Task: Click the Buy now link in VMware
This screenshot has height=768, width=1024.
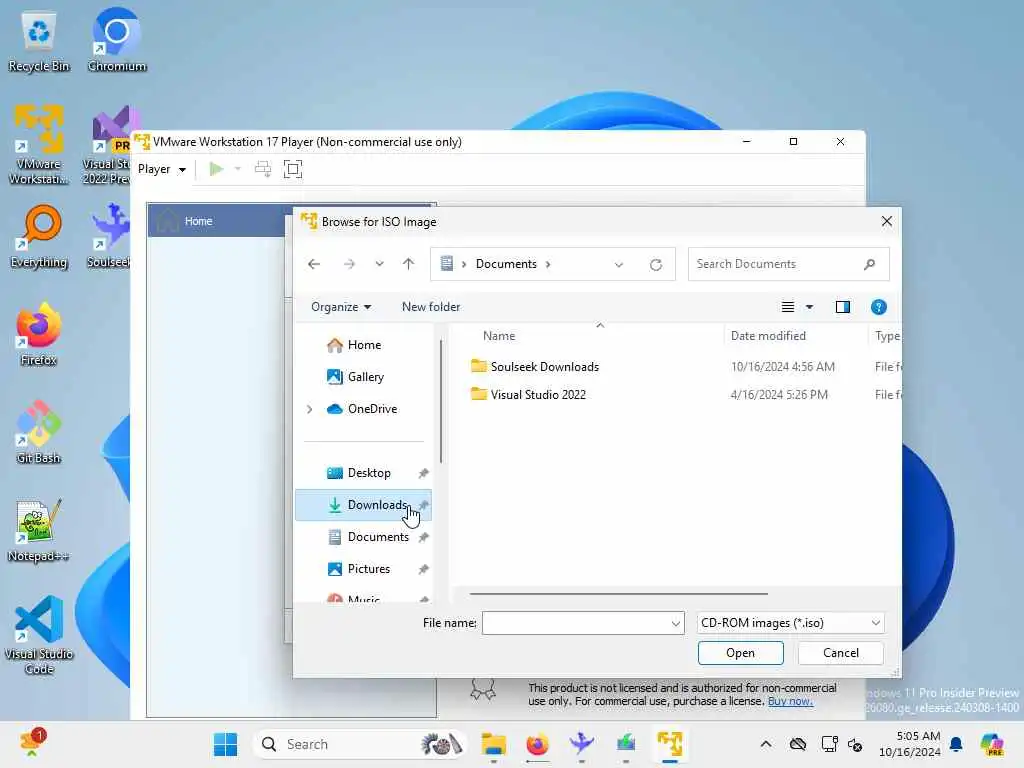Action: coord(790,701)
